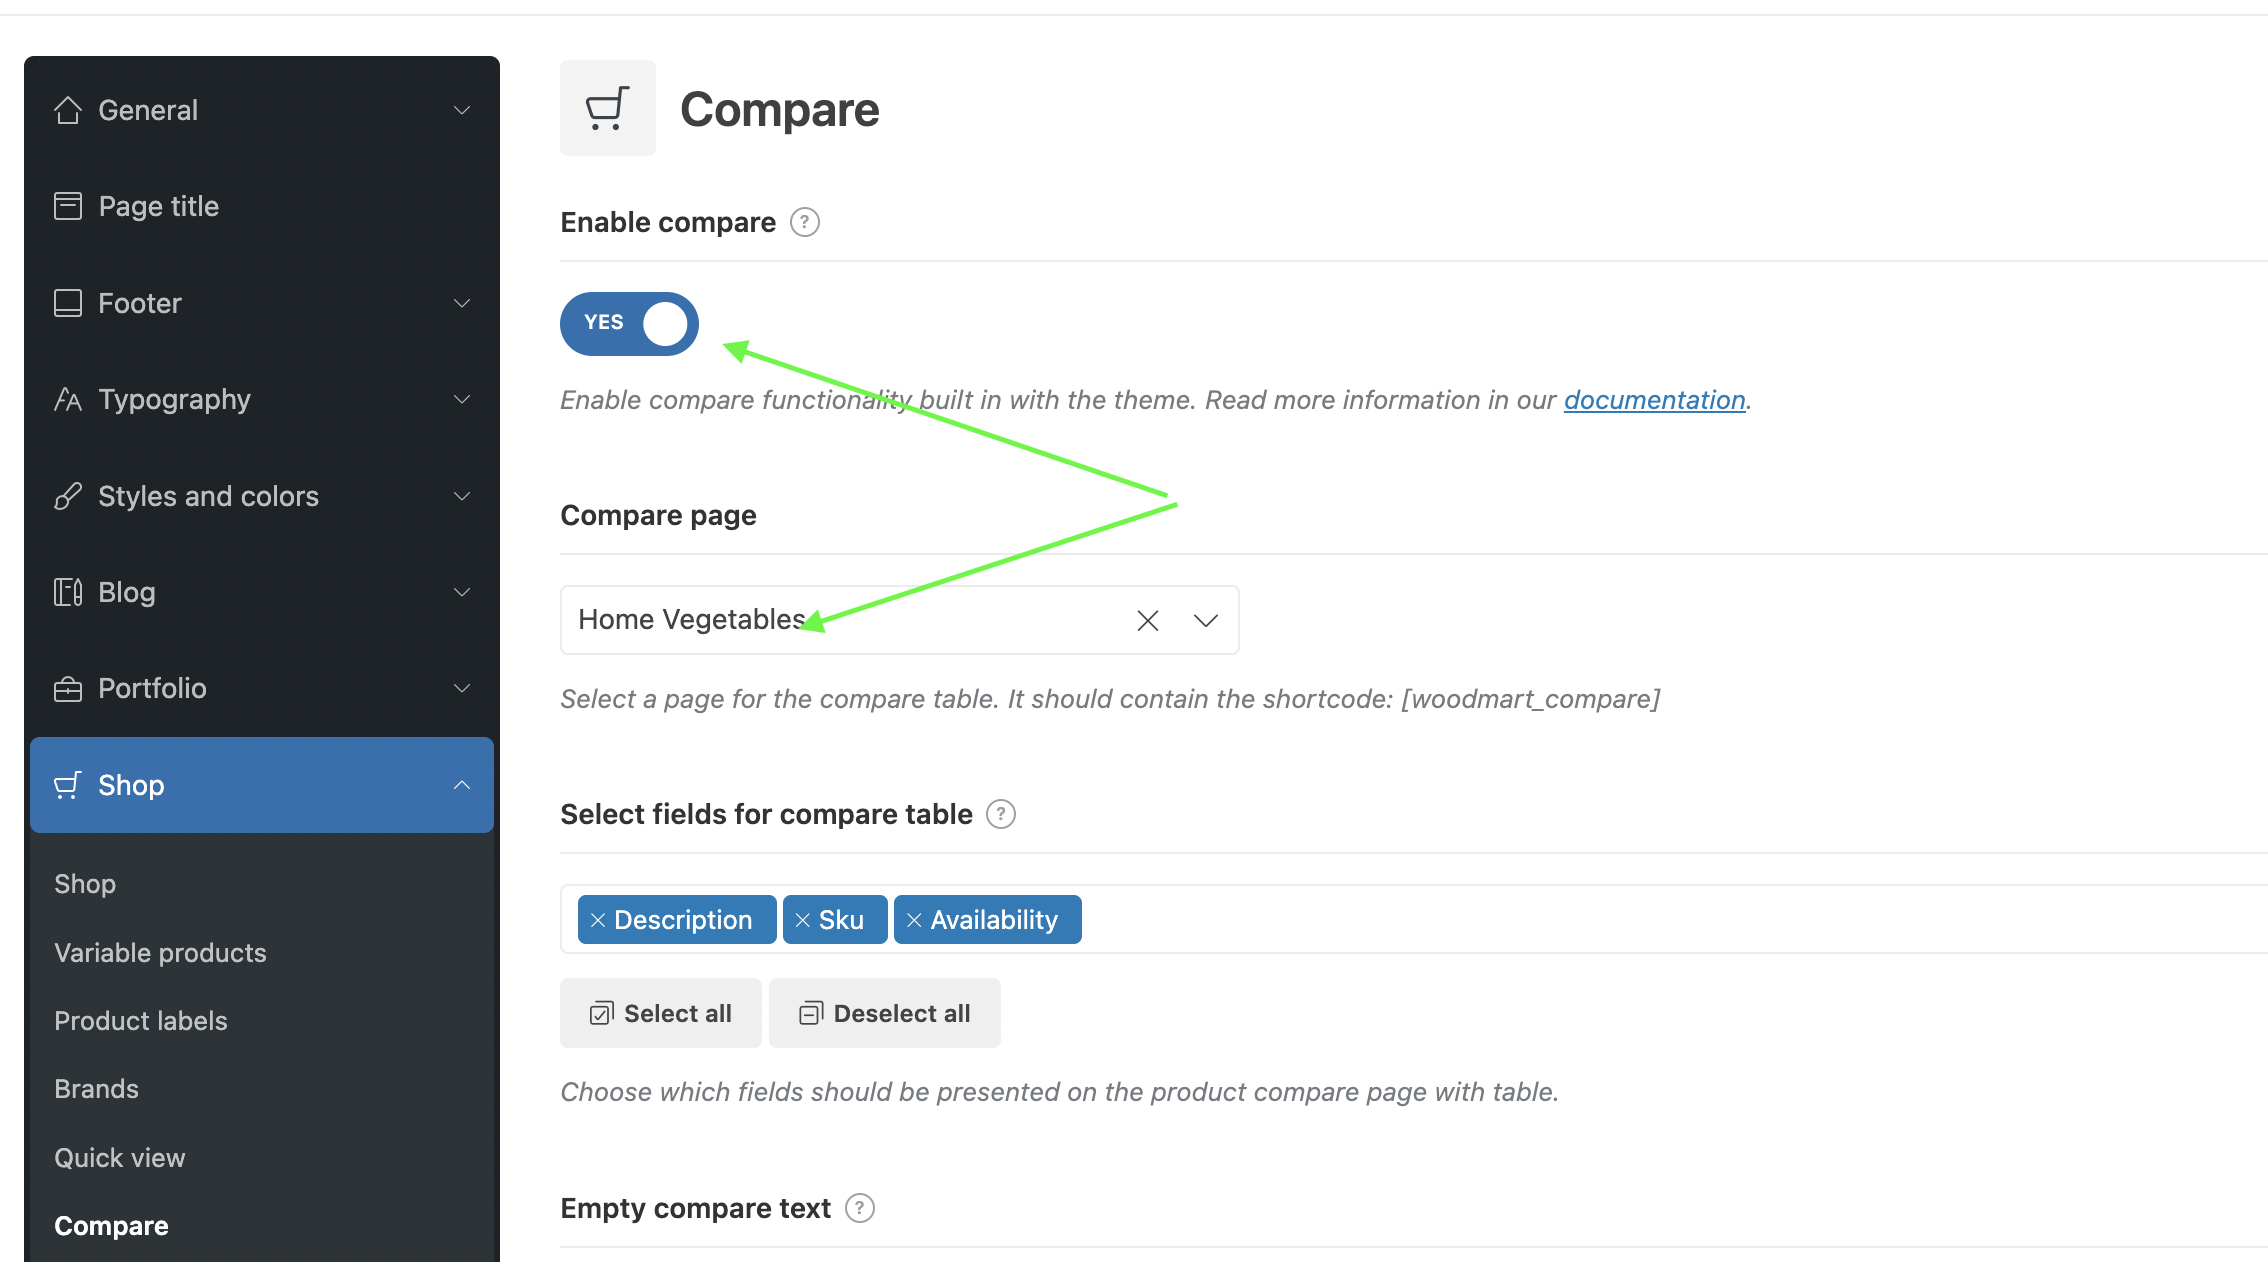Viewport: 2268px width, 1262px height.
Task: Open Product labels submenu item
Action: [141, 1021]
